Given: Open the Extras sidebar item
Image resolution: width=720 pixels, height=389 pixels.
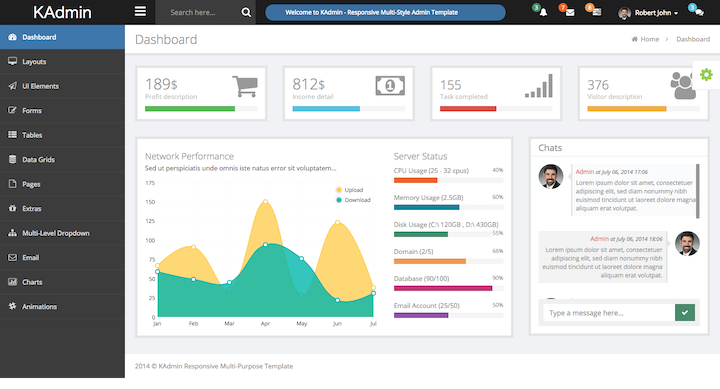Looking at the screenshot, I should pos(62,209).
